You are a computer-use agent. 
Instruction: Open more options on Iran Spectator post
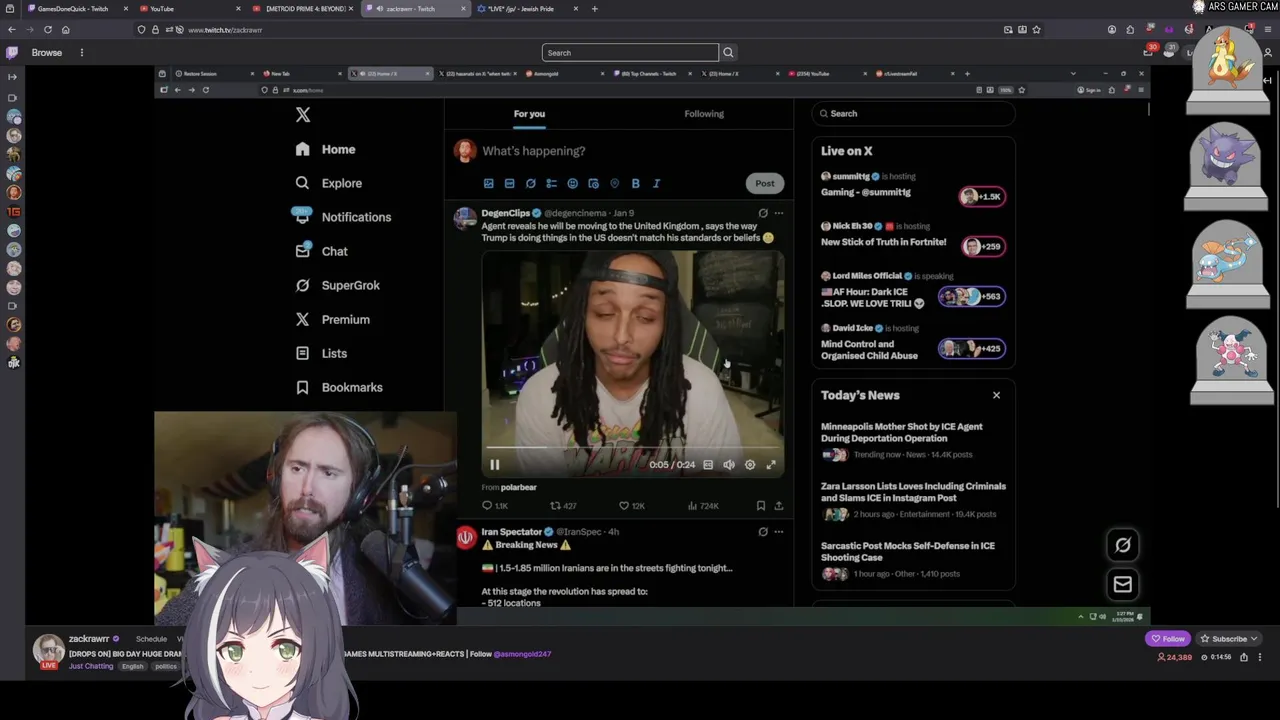(x=779, y=532)
